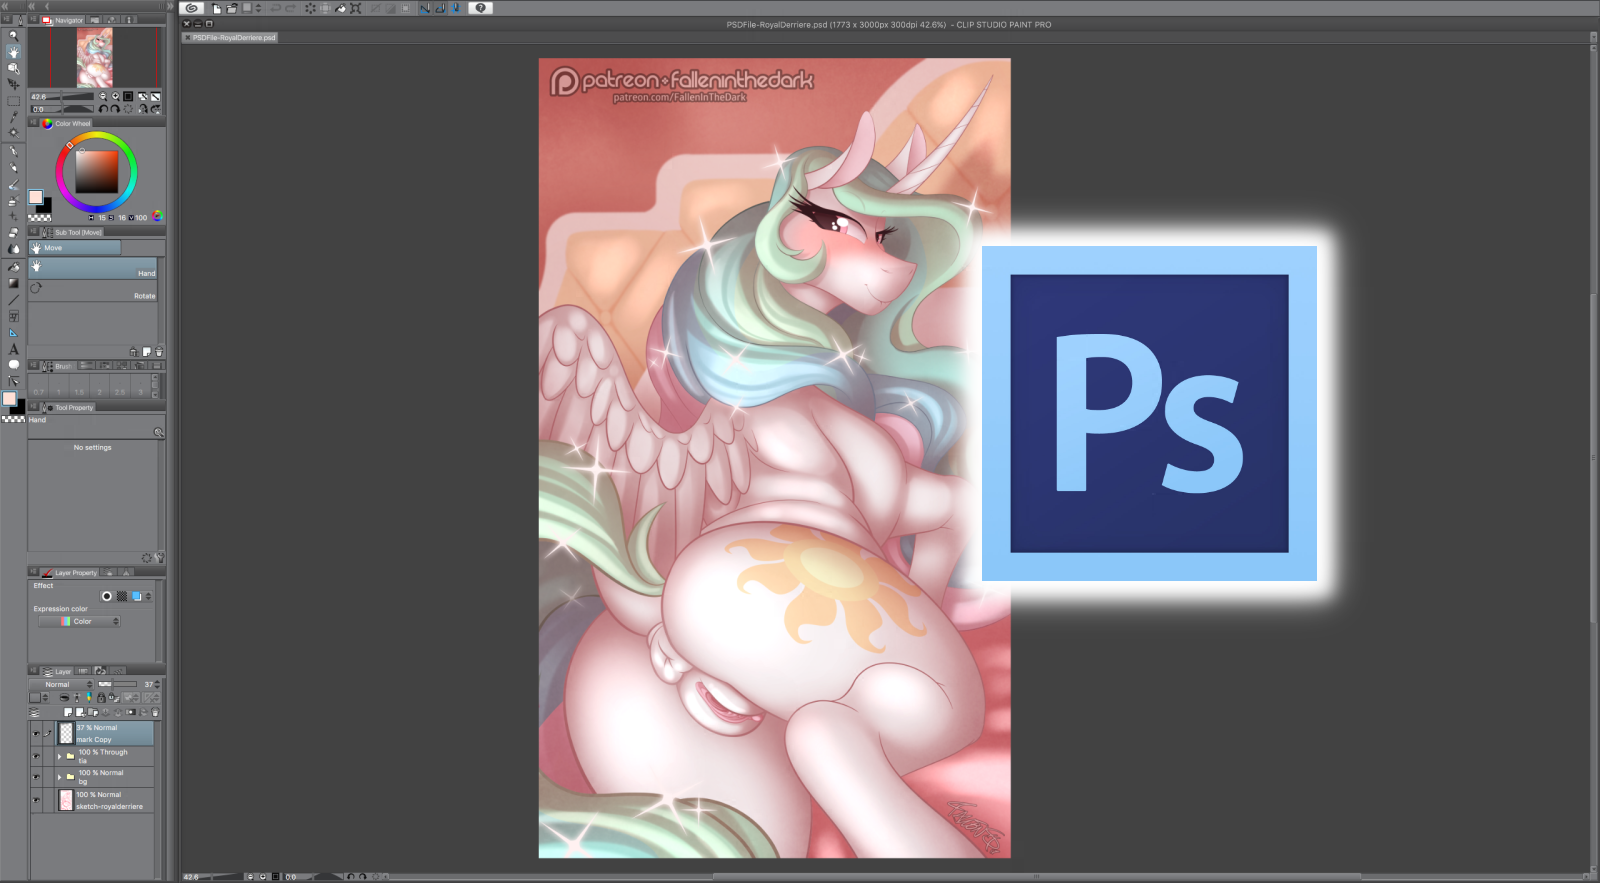Select the Text tool
This screenshot has width=1600, height=883.
[13, 349]
